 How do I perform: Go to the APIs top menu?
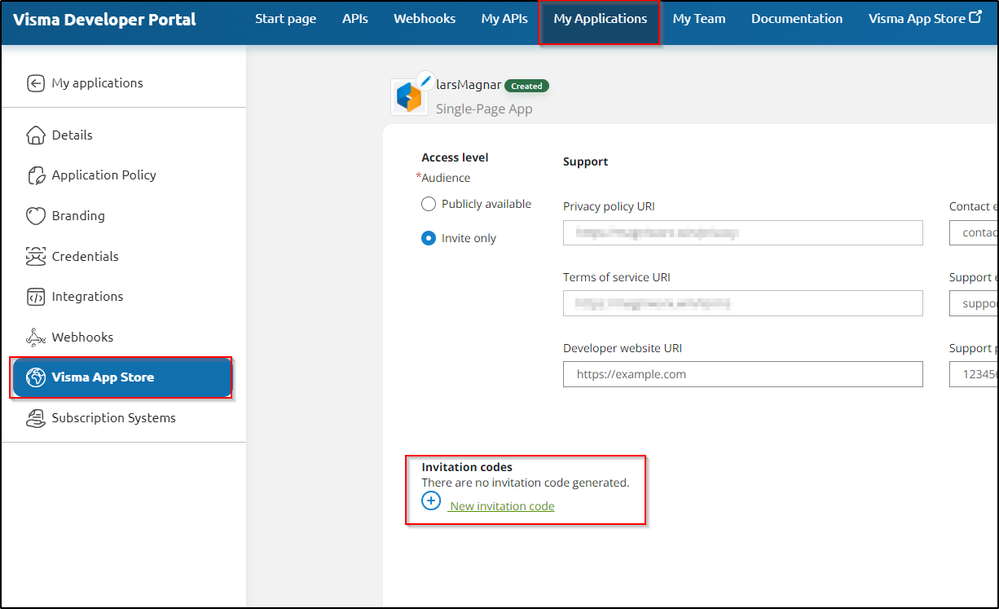355,19
